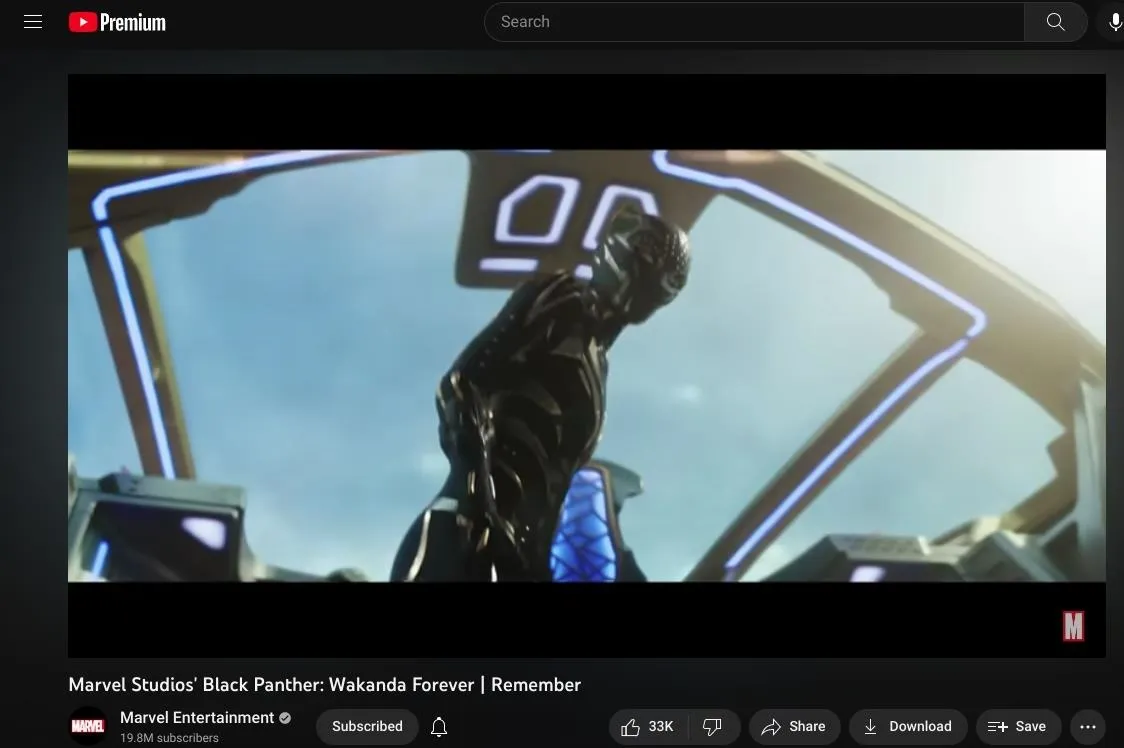
Task: Download the video
Action: tap(908, 726)
